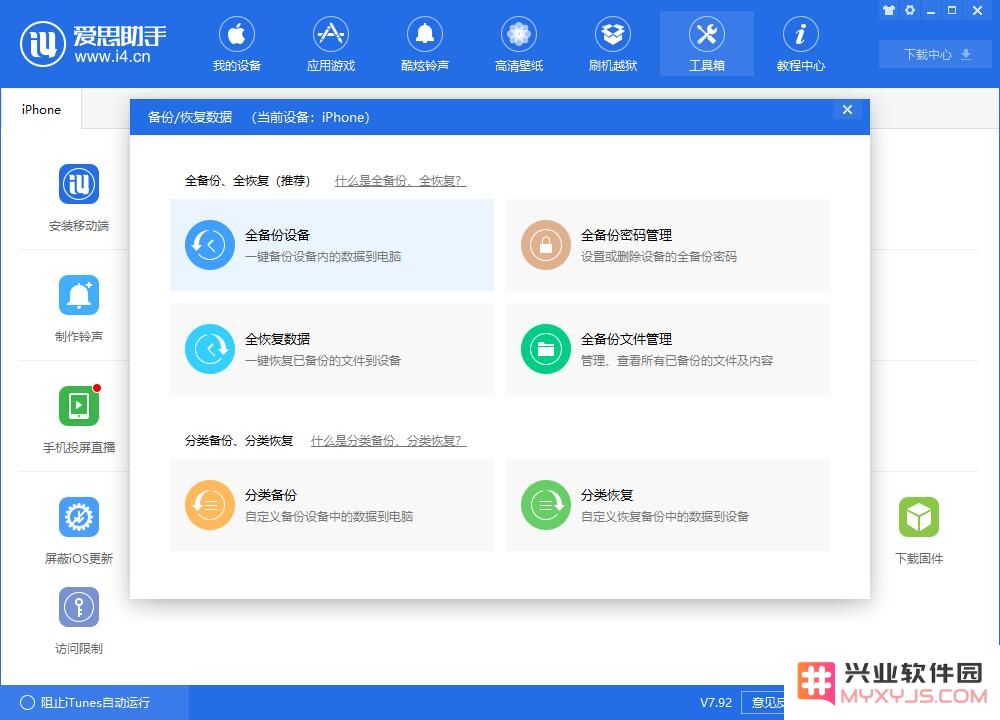Screen dimensions: 1000x720
Task: Open 访问限制 access restriction tool
Action: pos(79,606)
